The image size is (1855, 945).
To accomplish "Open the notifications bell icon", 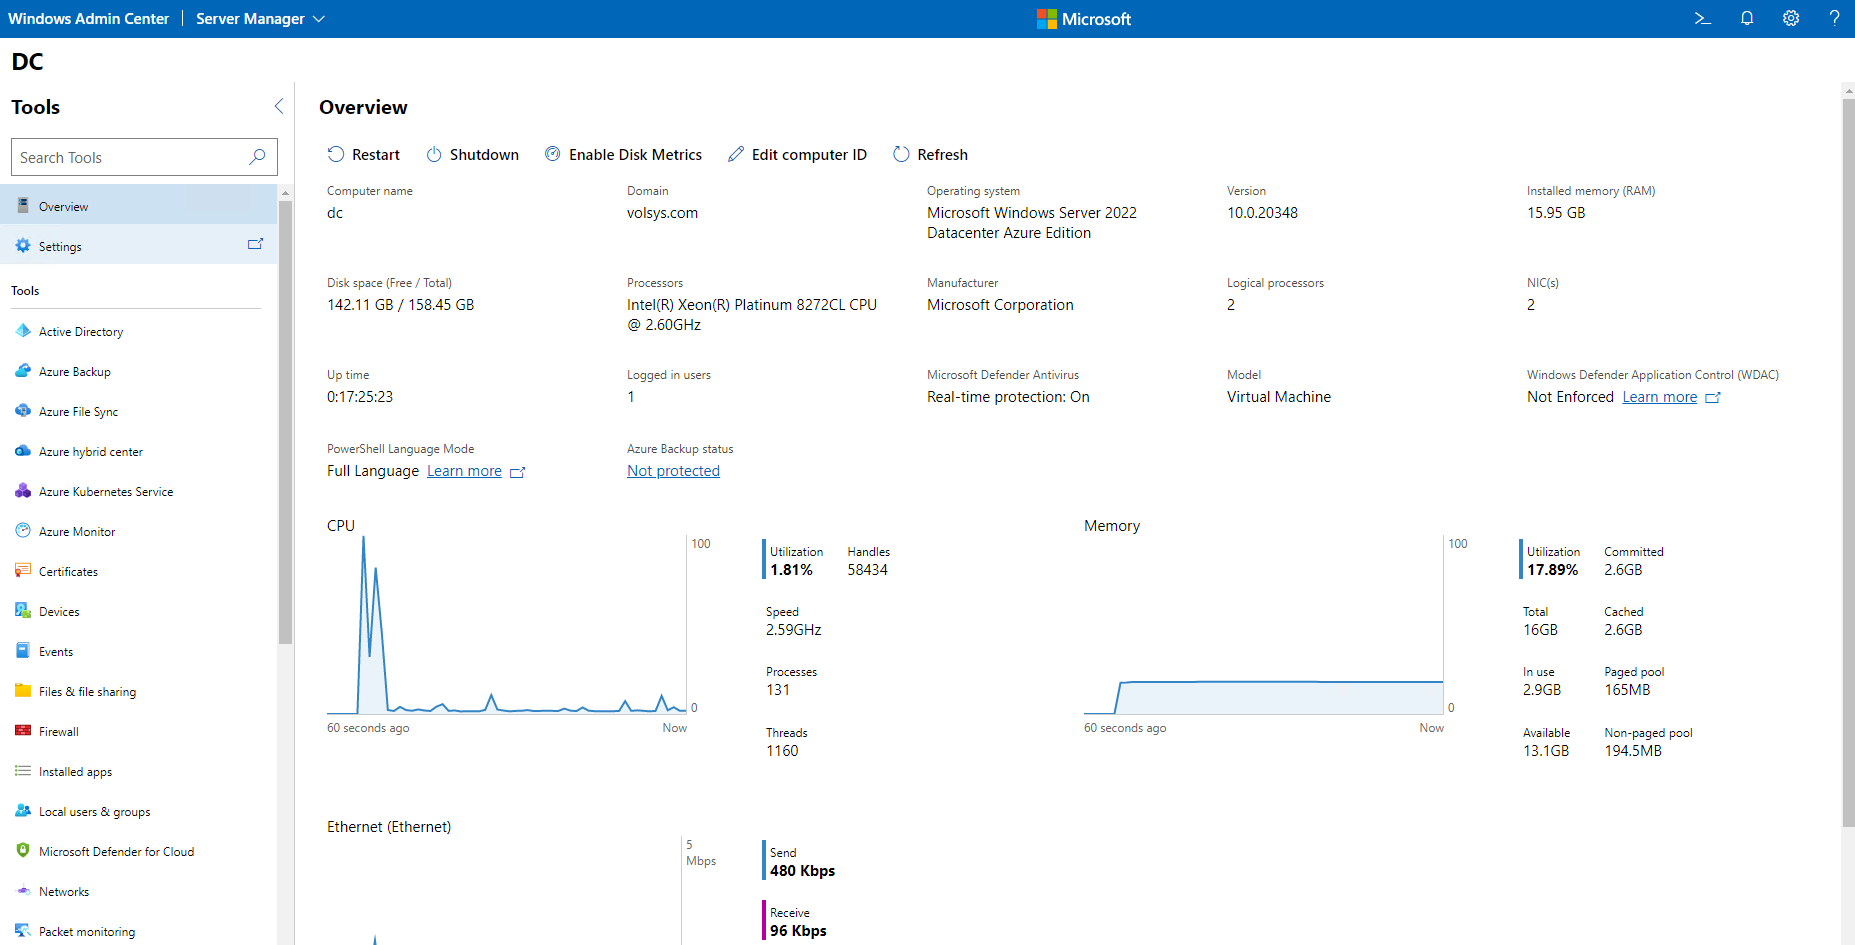I will tap(1747, 18).
